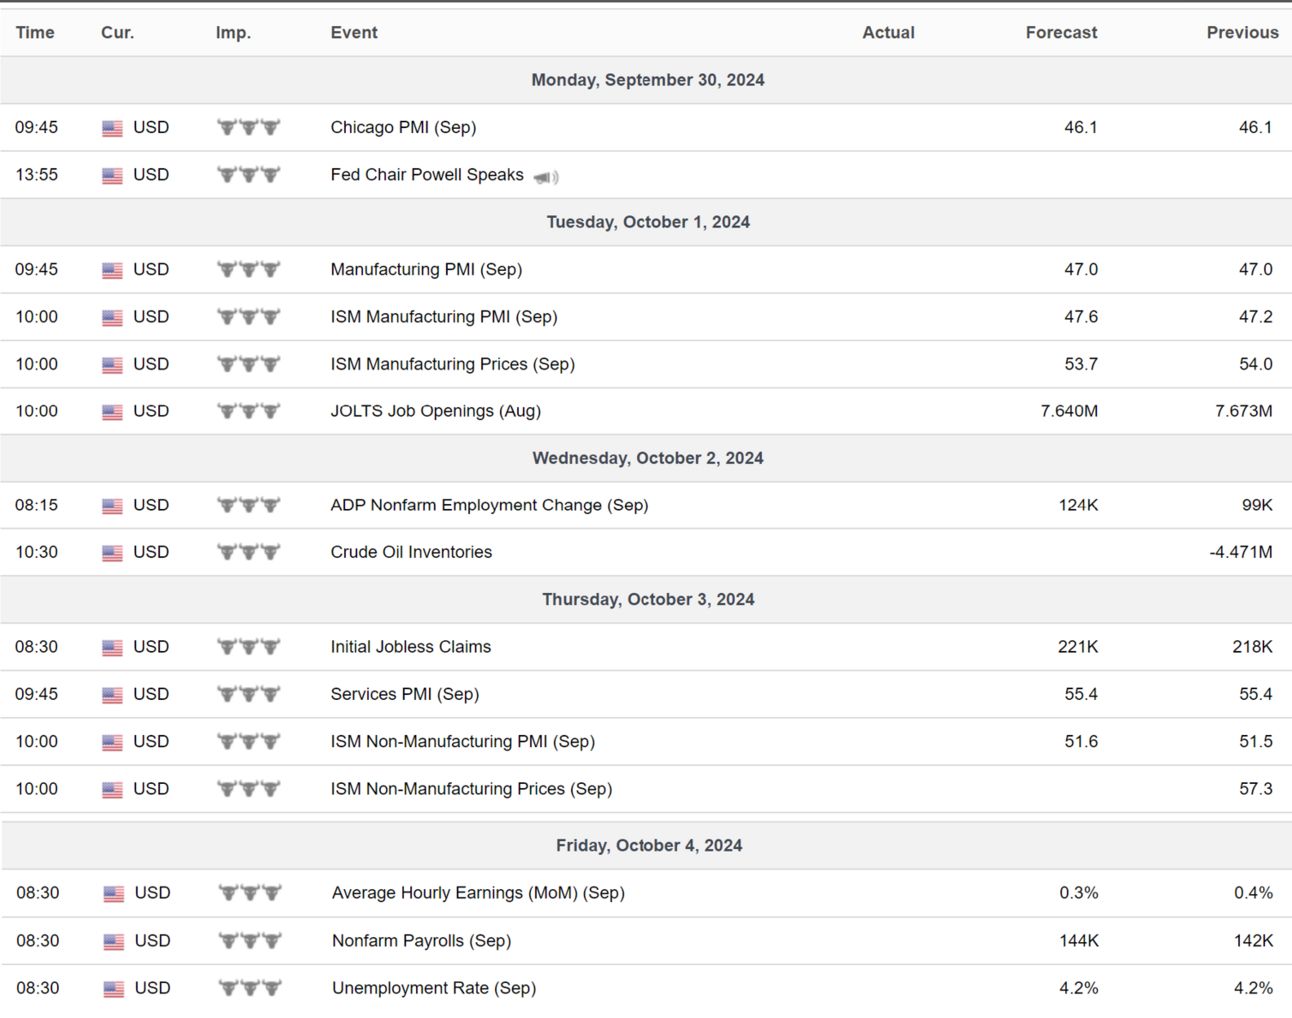
Task: Click US flag in ADP Nonfarm Employment row
Action: [x=112, y=506]
